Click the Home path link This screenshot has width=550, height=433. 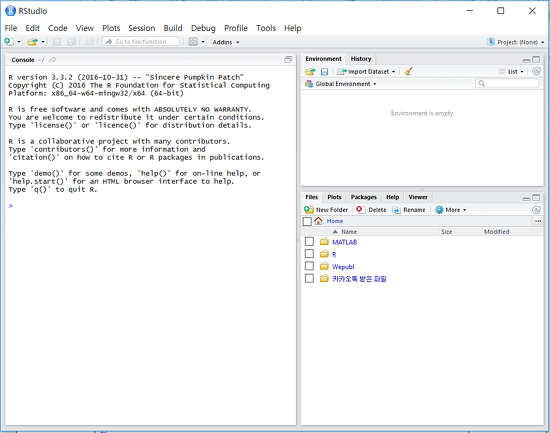[335, 221]
